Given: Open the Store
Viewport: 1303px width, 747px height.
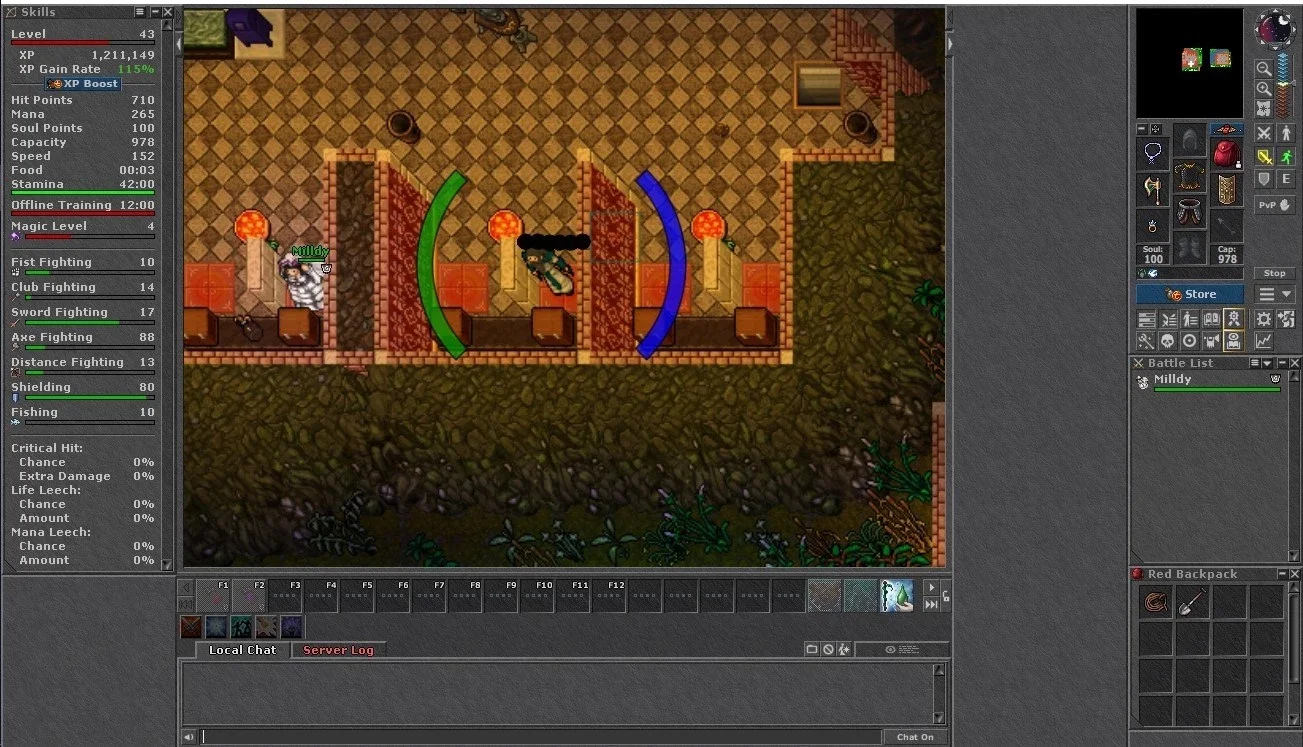Looking at the screenshot, I should (x=1190, y=294).
